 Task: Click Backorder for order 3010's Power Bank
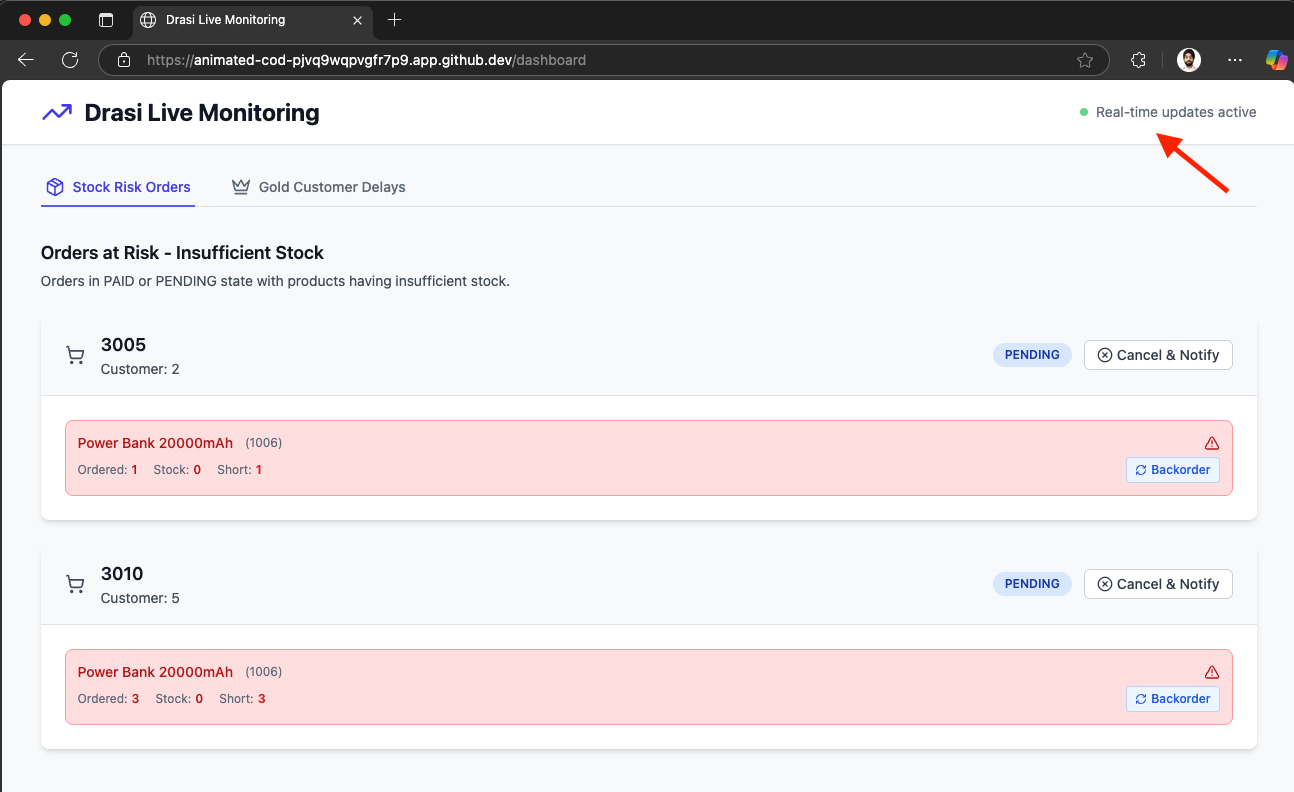click(x=1172, y=698)
